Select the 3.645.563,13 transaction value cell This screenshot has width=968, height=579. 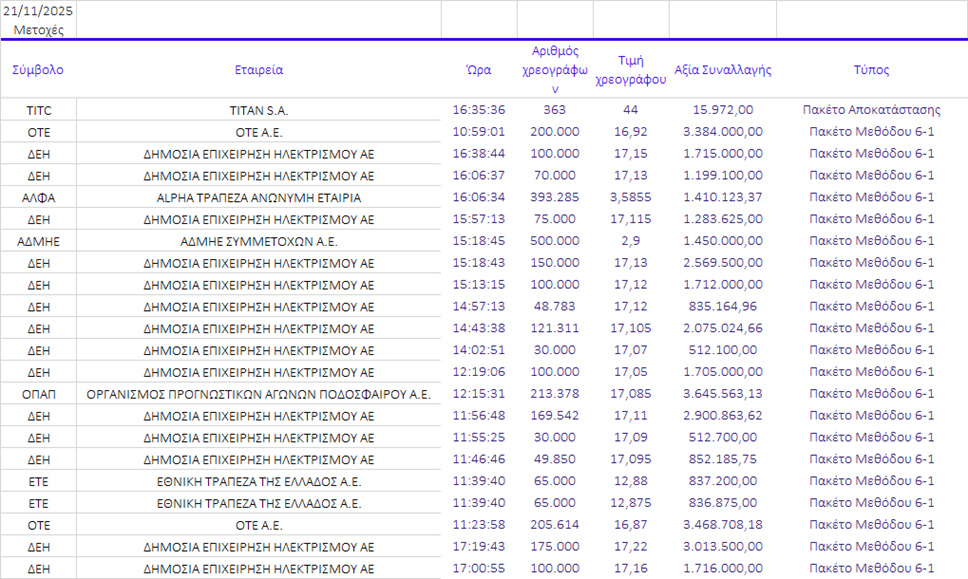coord(723,394)
